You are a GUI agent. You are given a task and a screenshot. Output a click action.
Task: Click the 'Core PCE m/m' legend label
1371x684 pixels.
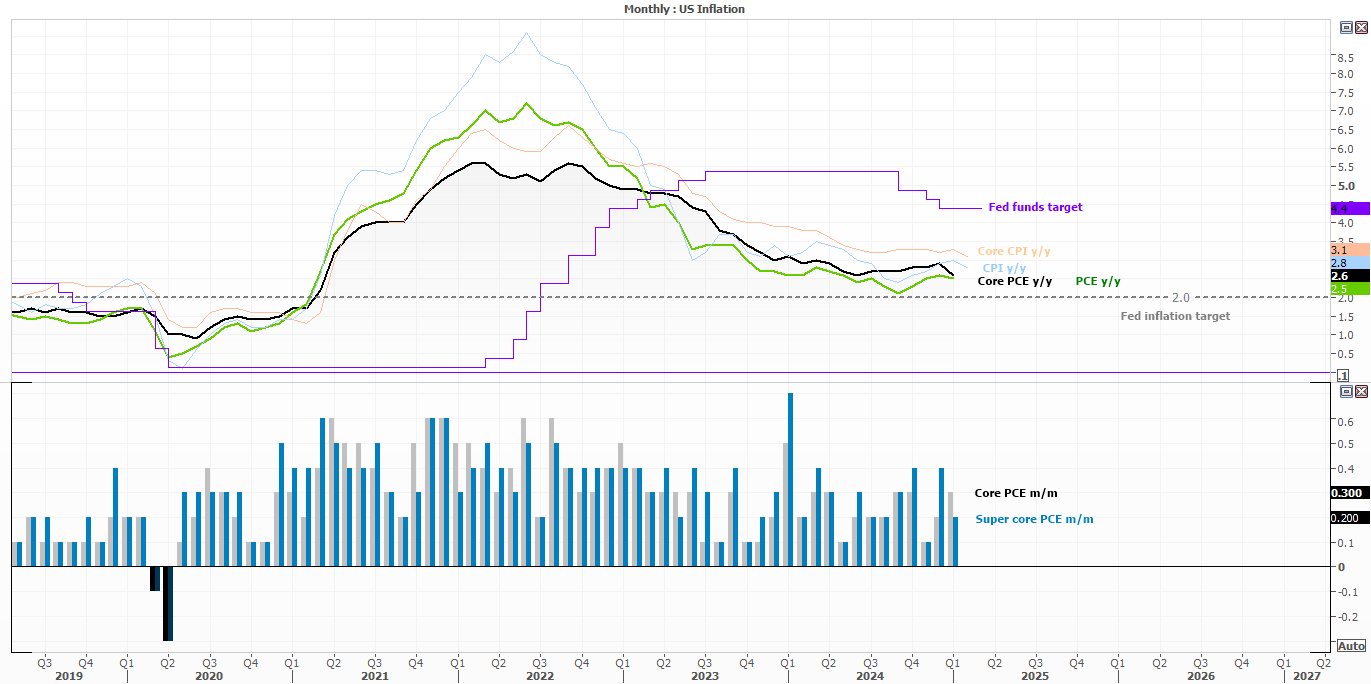(1015, 494)
